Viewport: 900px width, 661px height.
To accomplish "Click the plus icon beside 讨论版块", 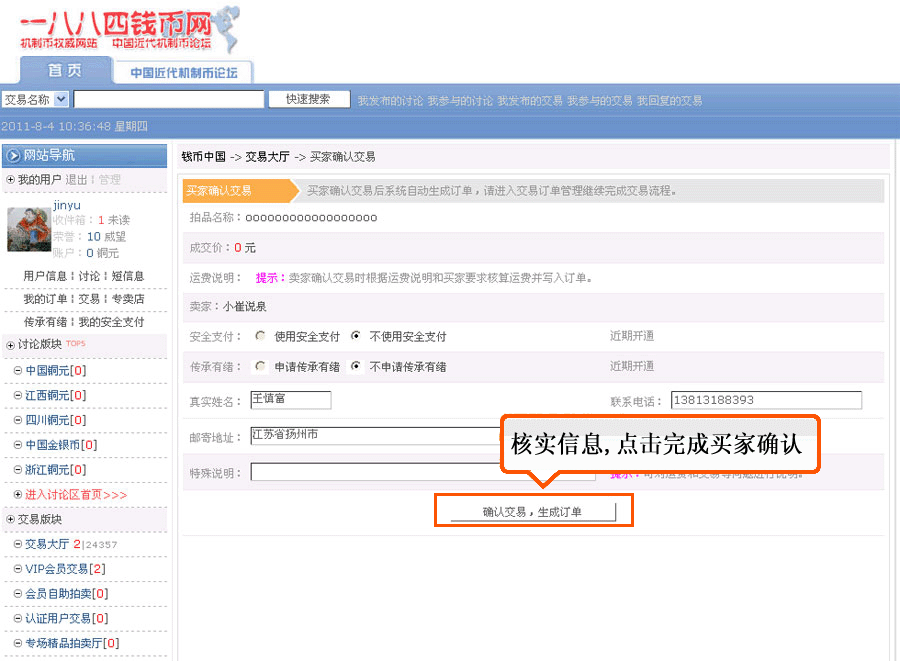I will pos(10,345).
